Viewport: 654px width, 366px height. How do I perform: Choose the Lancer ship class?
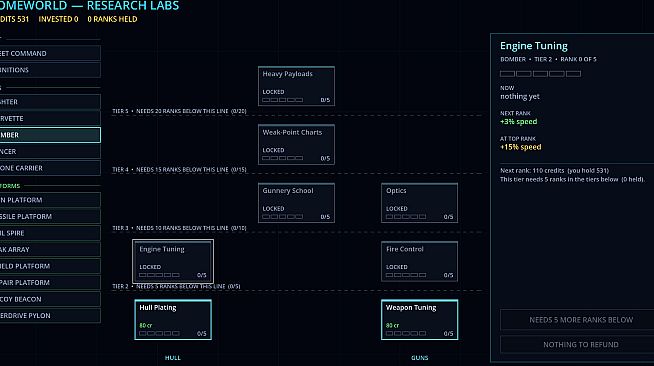click(50, 152)
